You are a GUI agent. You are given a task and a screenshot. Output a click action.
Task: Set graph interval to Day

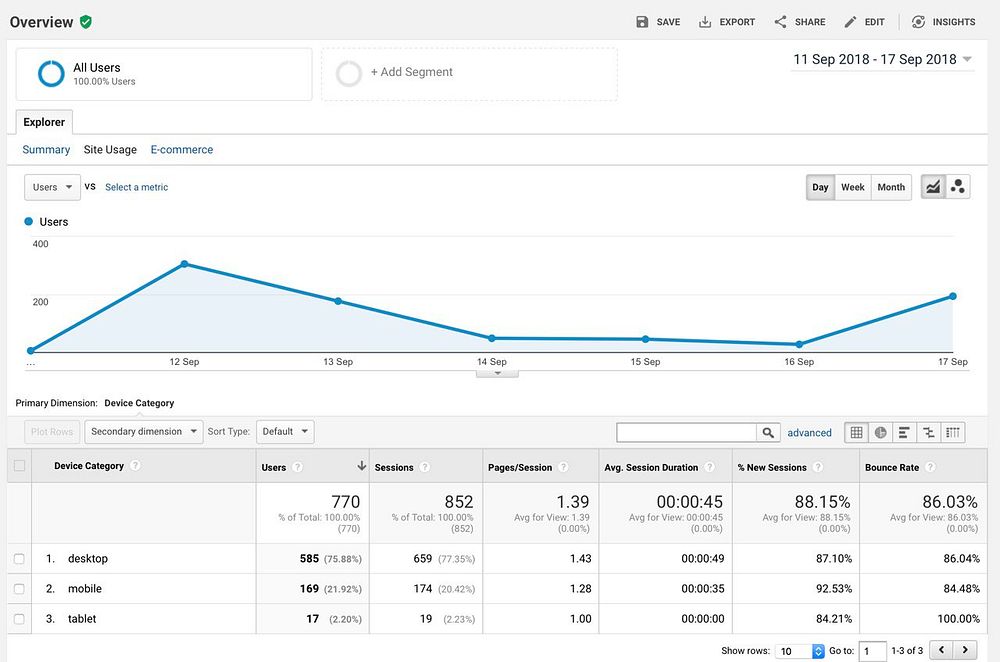(x=820, y=188)
